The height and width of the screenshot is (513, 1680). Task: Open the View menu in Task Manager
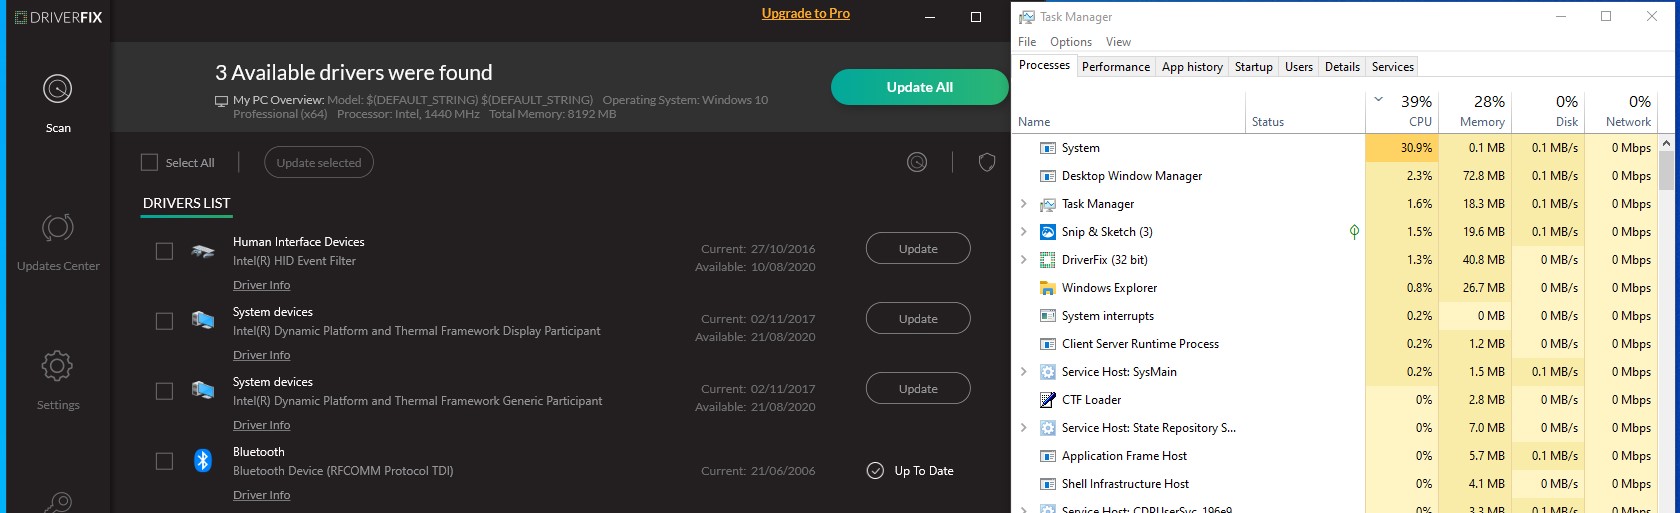1118,42
